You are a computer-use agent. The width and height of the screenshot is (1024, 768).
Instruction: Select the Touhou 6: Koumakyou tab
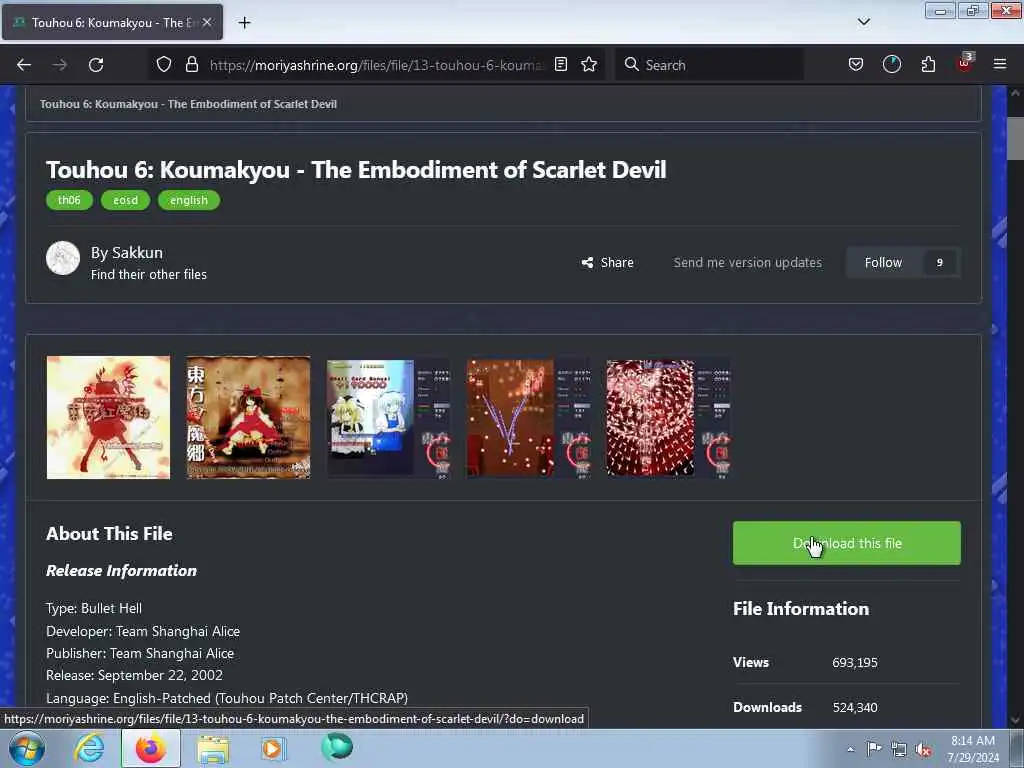[112, 22]
